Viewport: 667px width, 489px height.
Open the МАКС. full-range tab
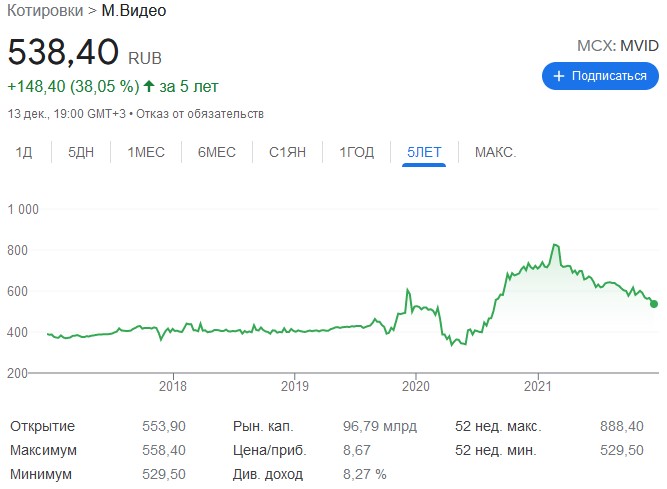coord(496,152)
